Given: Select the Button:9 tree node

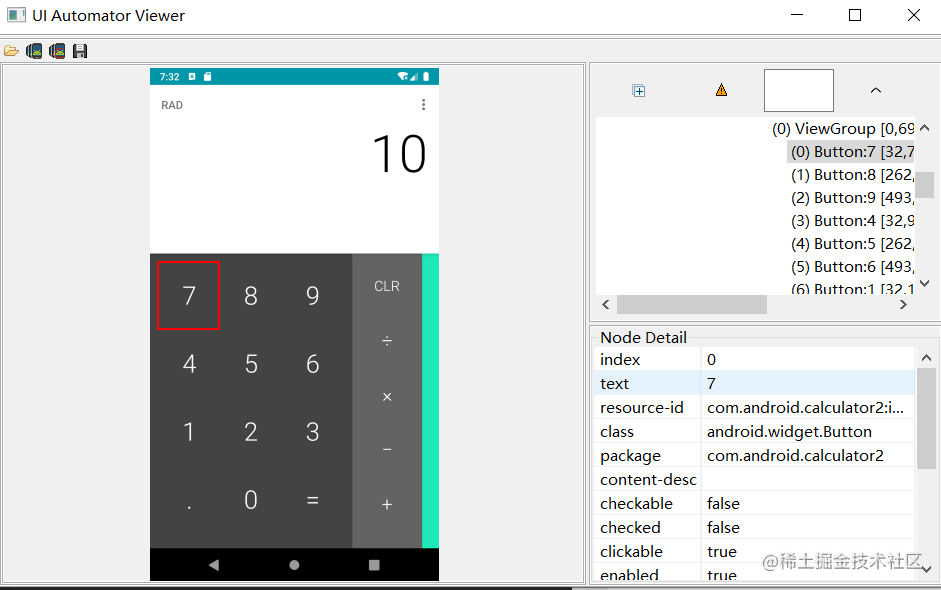Looking at the screenshot, I should click(852, 197).
